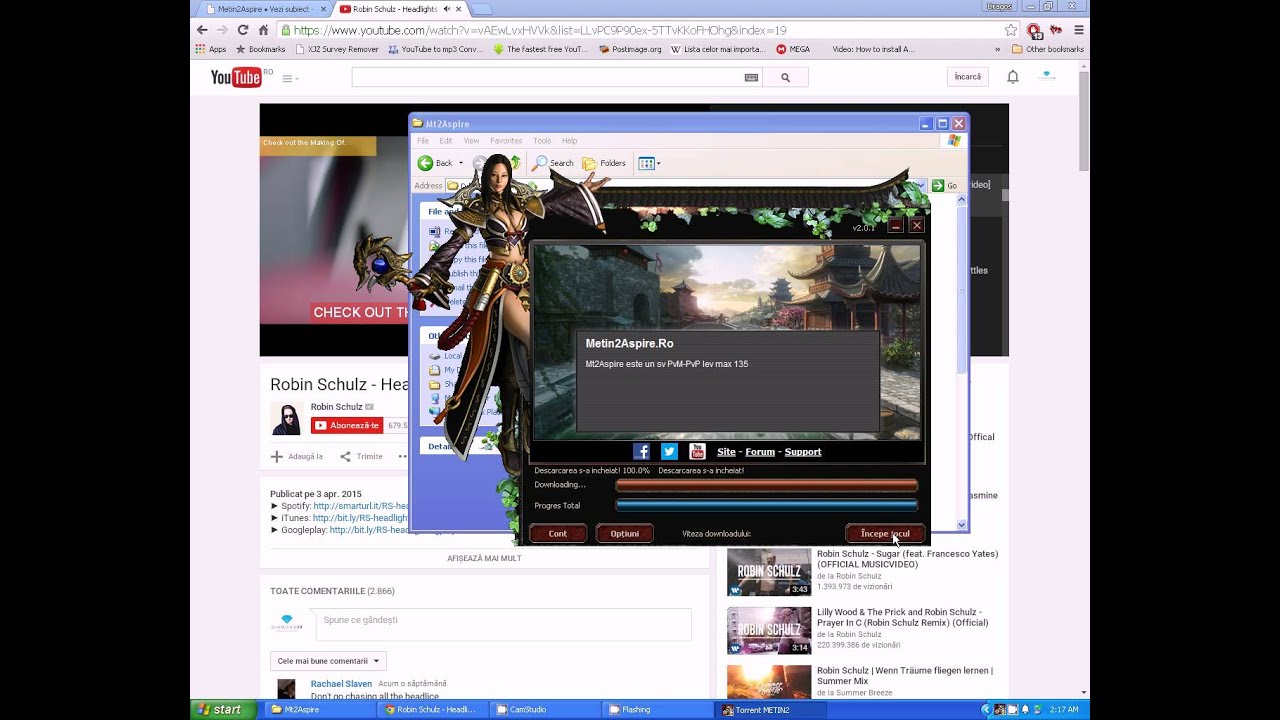Click the Trimite share button
This screenshot has width=1280, height=720.
pyautogui.click(x=361, y=456)
